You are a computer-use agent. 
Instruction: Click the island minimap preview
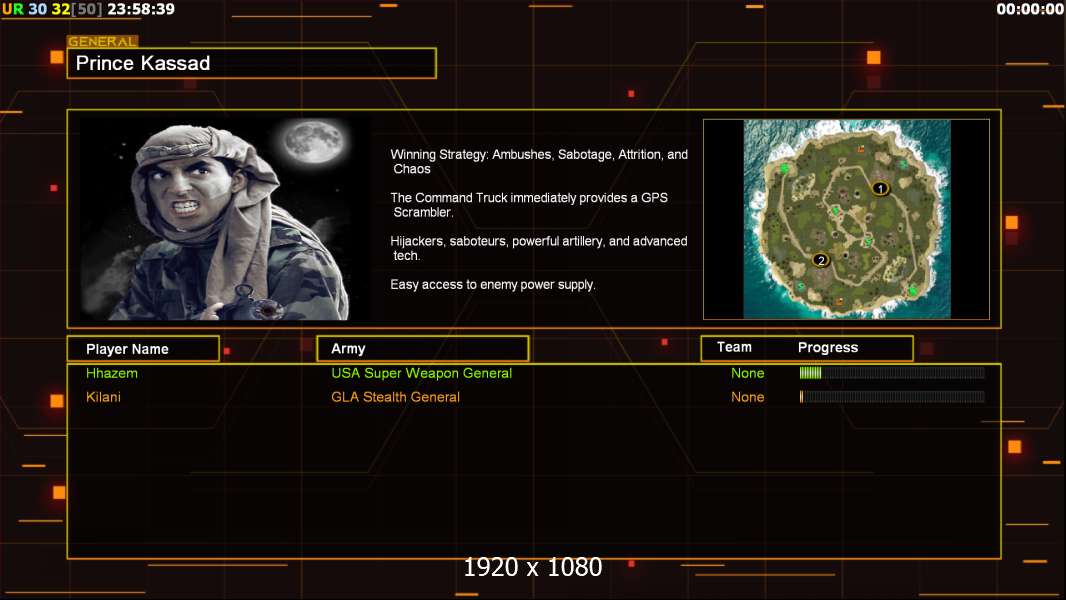point(846,219)
